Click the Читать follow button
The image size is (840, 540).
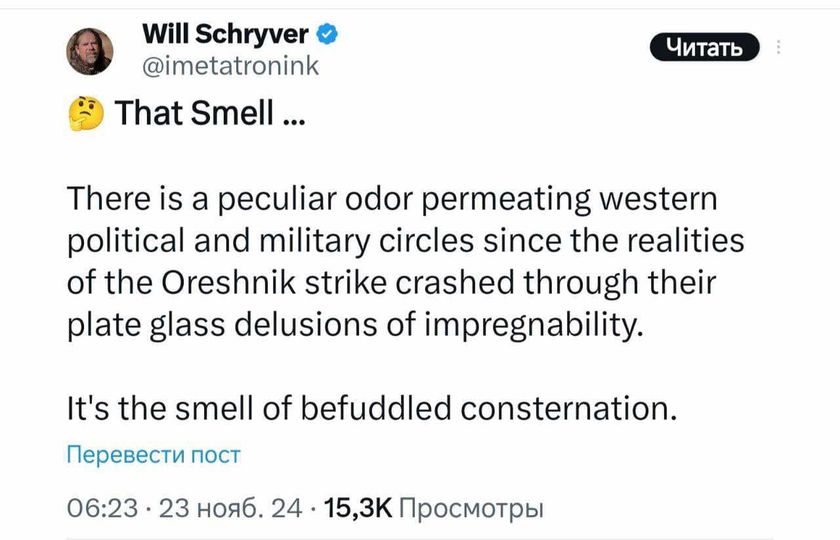[704, 47]
